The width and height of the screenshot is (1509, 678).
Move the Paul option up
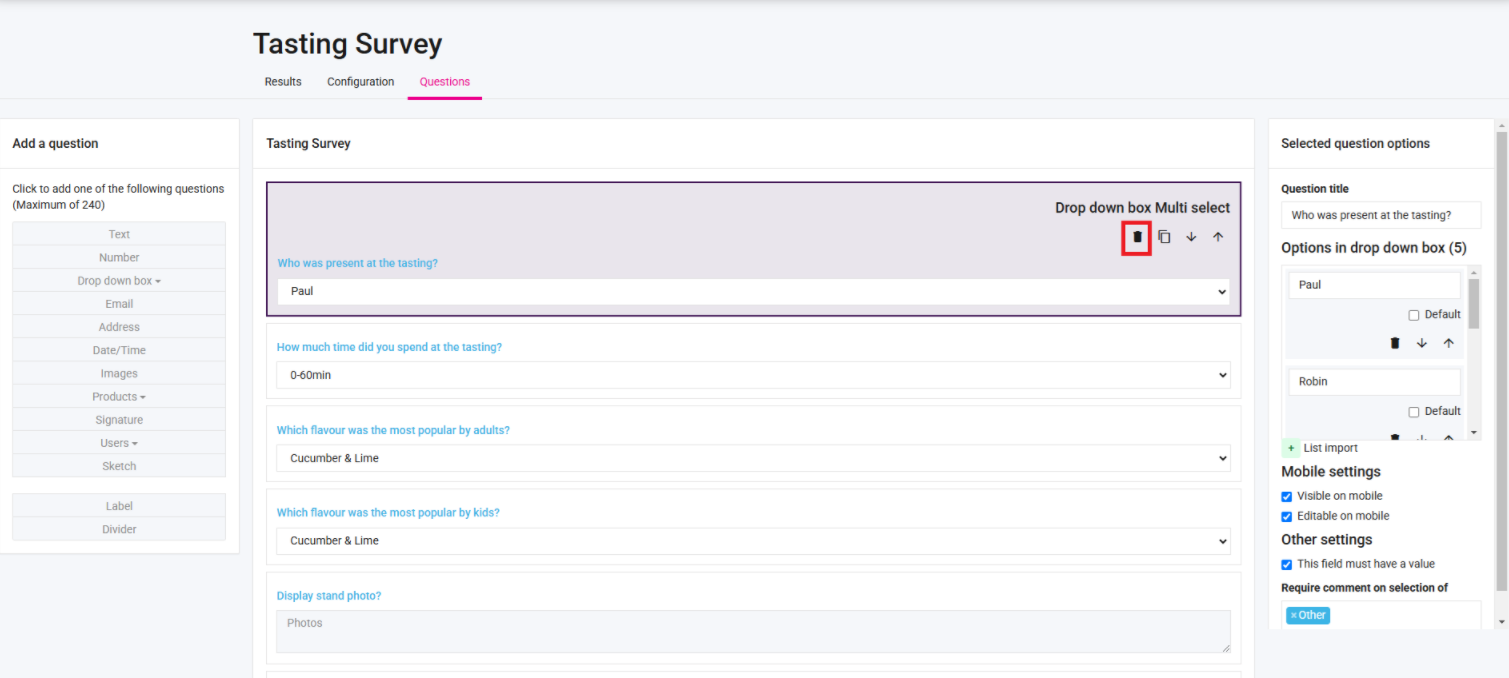coord(1448,343)
